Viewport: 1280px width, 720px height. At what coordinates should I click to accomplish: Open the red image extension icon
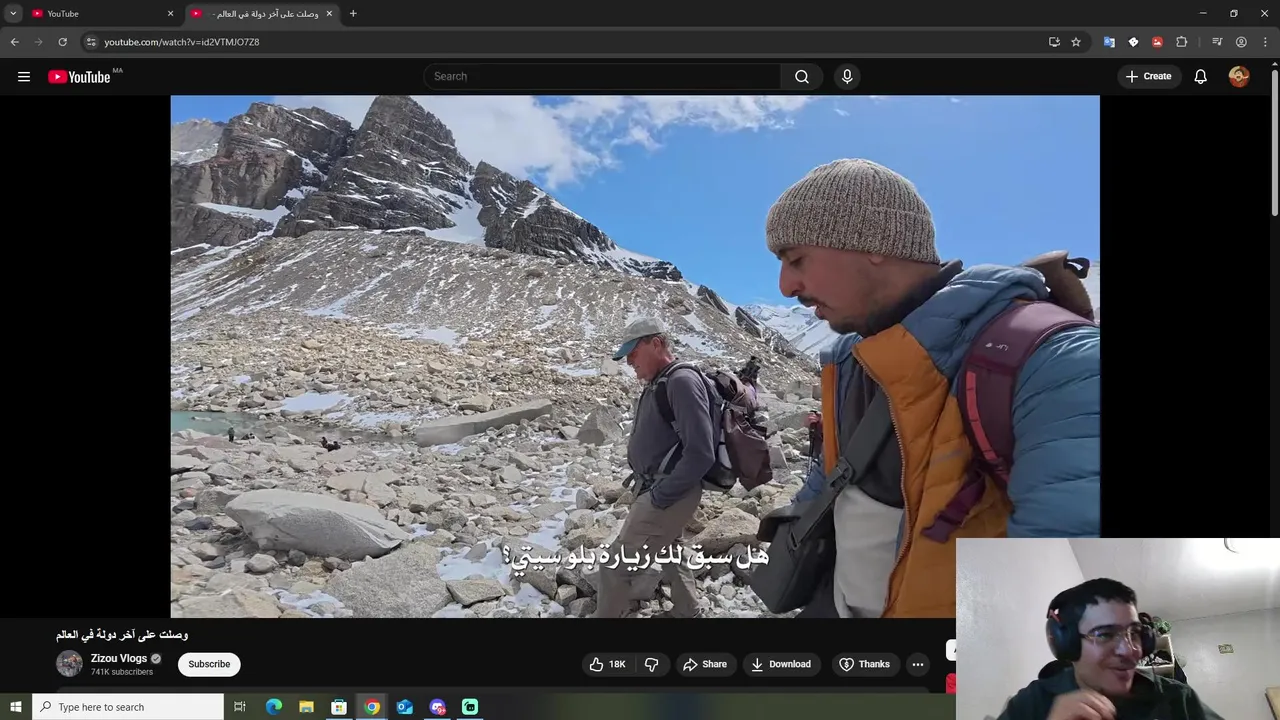(1157, 42)
